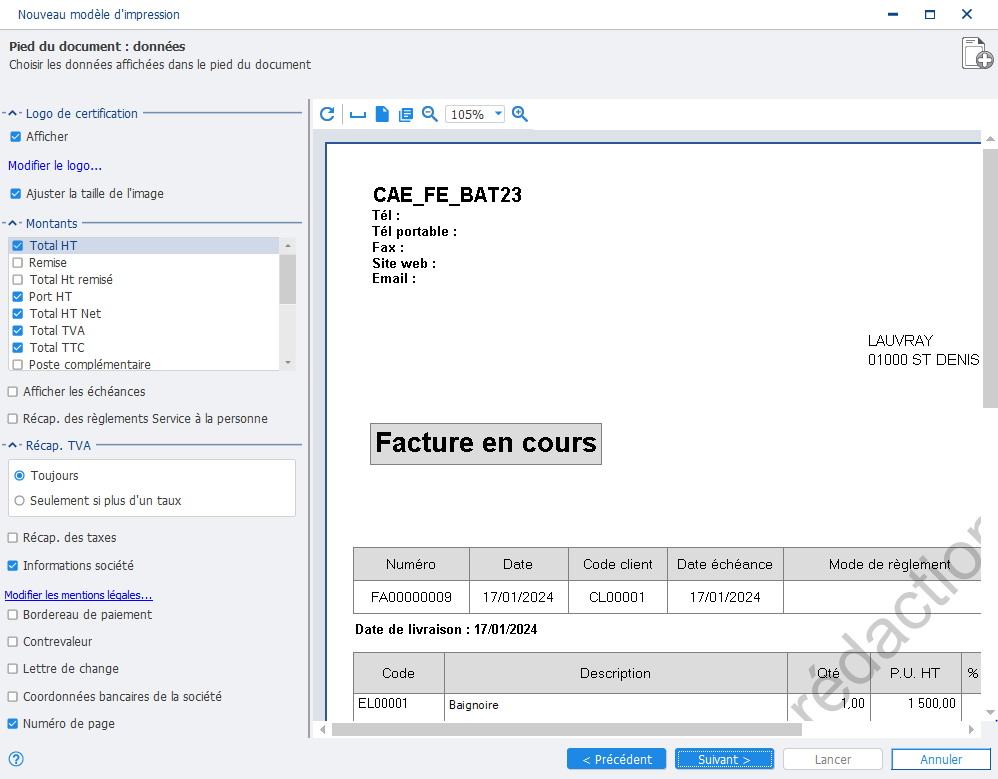Open the help icon

[16, 759]
